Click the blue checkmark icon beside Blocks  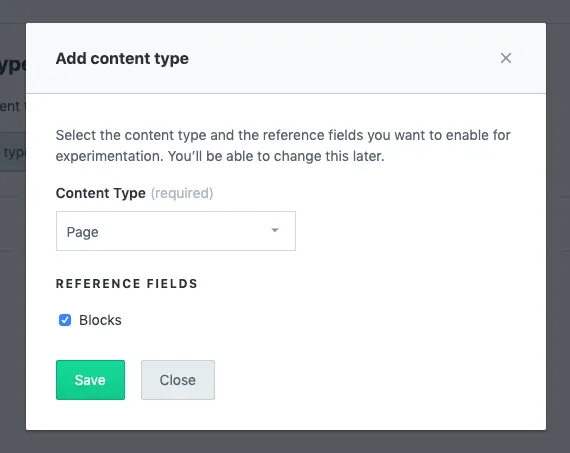pyautogui.click(x=65, y=320)
